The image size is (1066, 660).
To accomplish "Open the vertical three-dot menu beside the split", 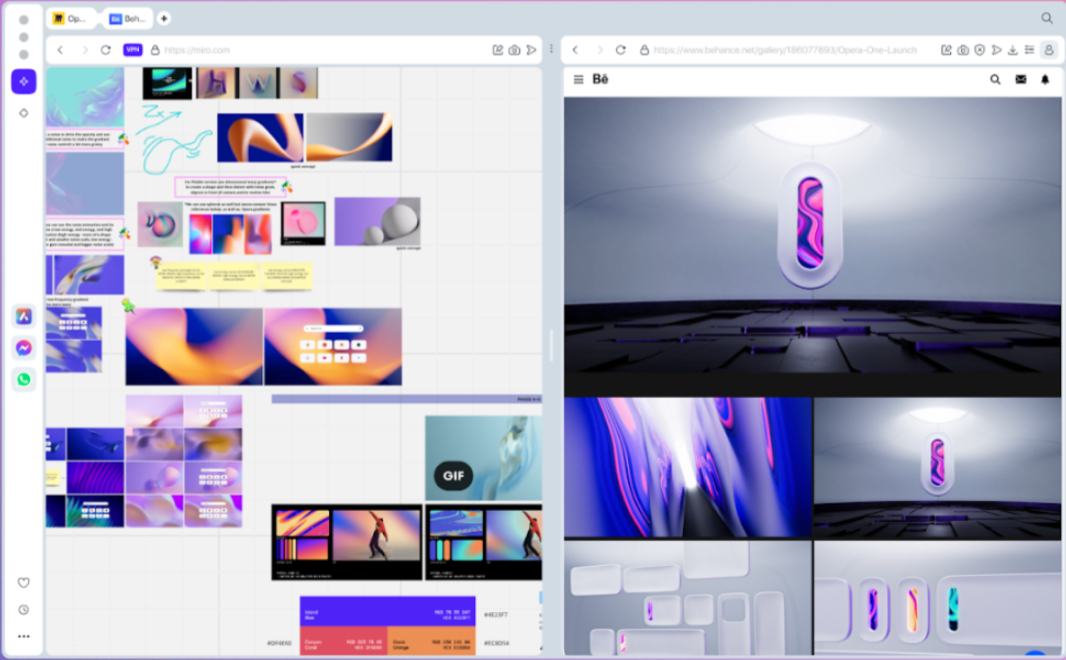I will (551, 48).
